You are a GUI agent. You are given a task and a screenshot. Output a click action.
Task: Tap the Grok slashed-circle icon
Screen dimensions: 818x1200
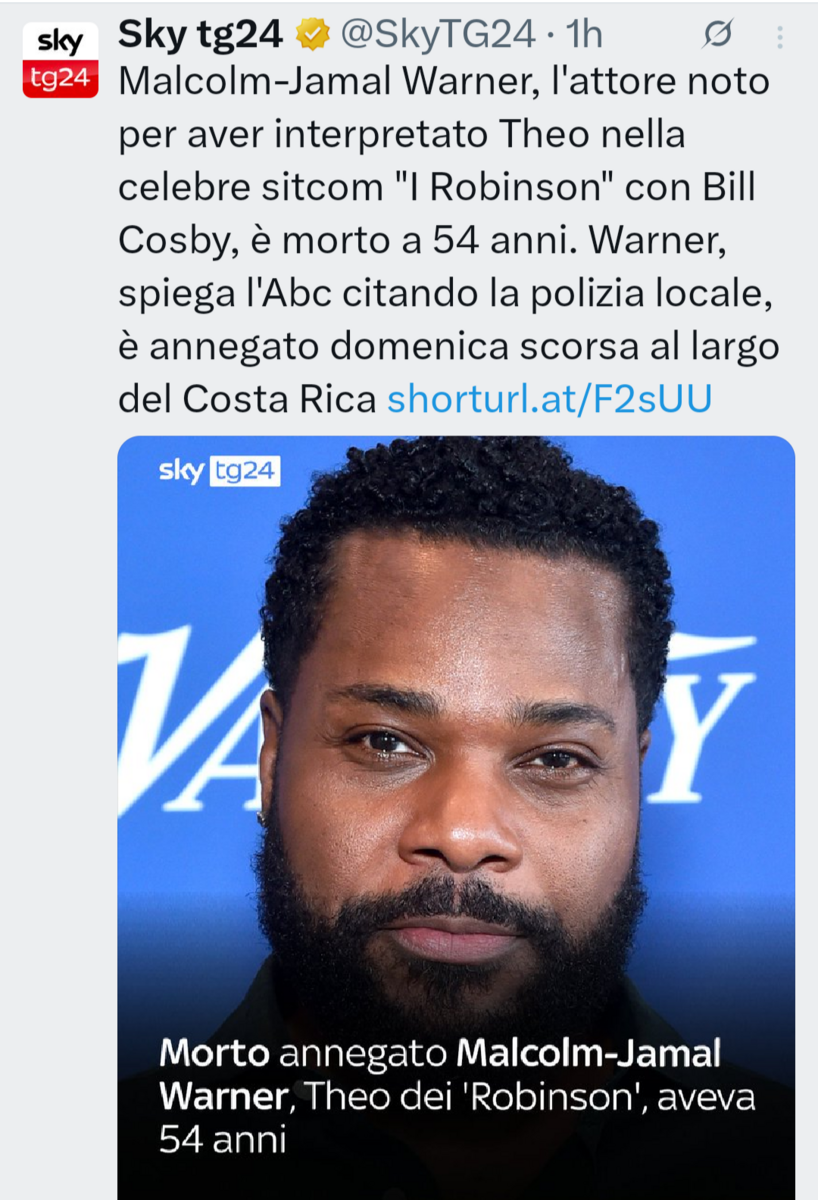pos(716,36)
